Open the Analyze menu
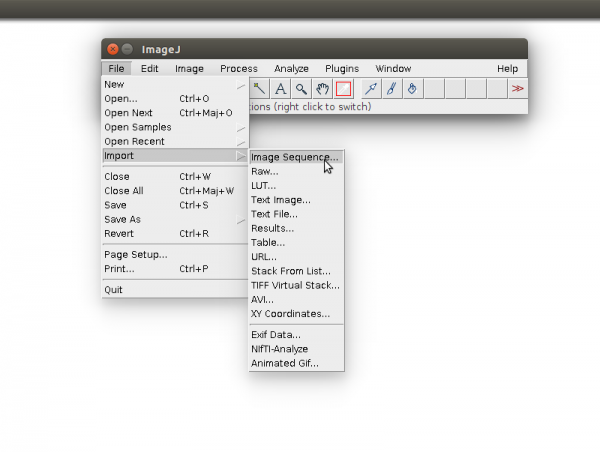The image size is (600, 452). pos(291,69)
